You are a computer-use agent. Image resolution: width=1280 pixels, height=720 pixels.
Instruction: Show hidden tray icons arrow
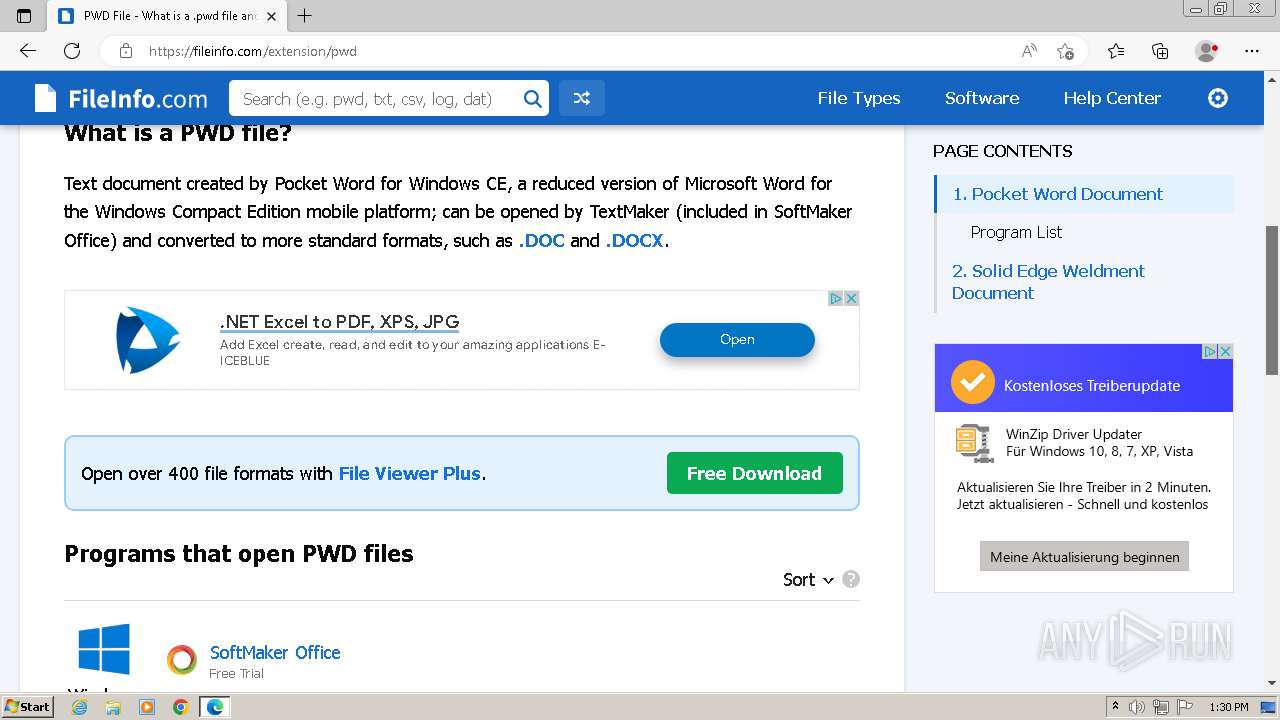click(x=1115, y=707)
